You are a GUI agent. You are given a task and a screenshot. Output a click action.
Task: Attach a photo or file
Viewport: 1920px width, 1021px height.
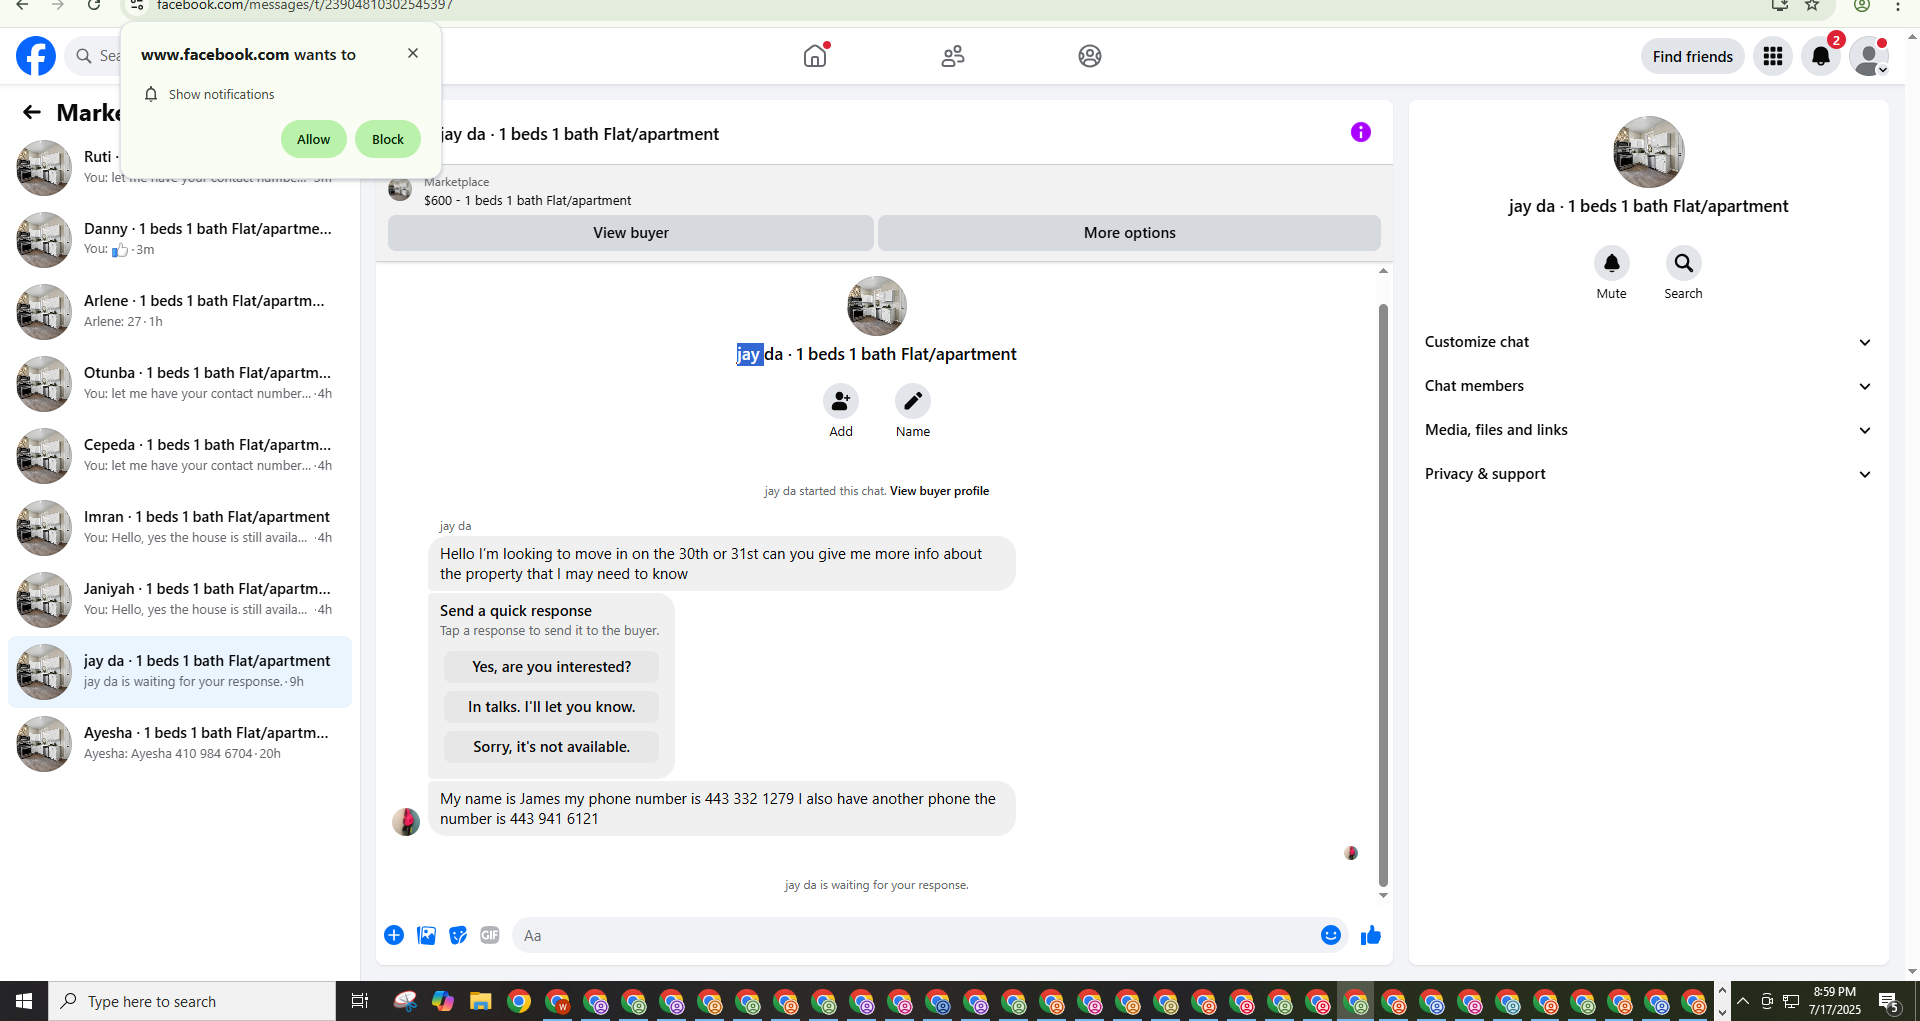[426, 935]
